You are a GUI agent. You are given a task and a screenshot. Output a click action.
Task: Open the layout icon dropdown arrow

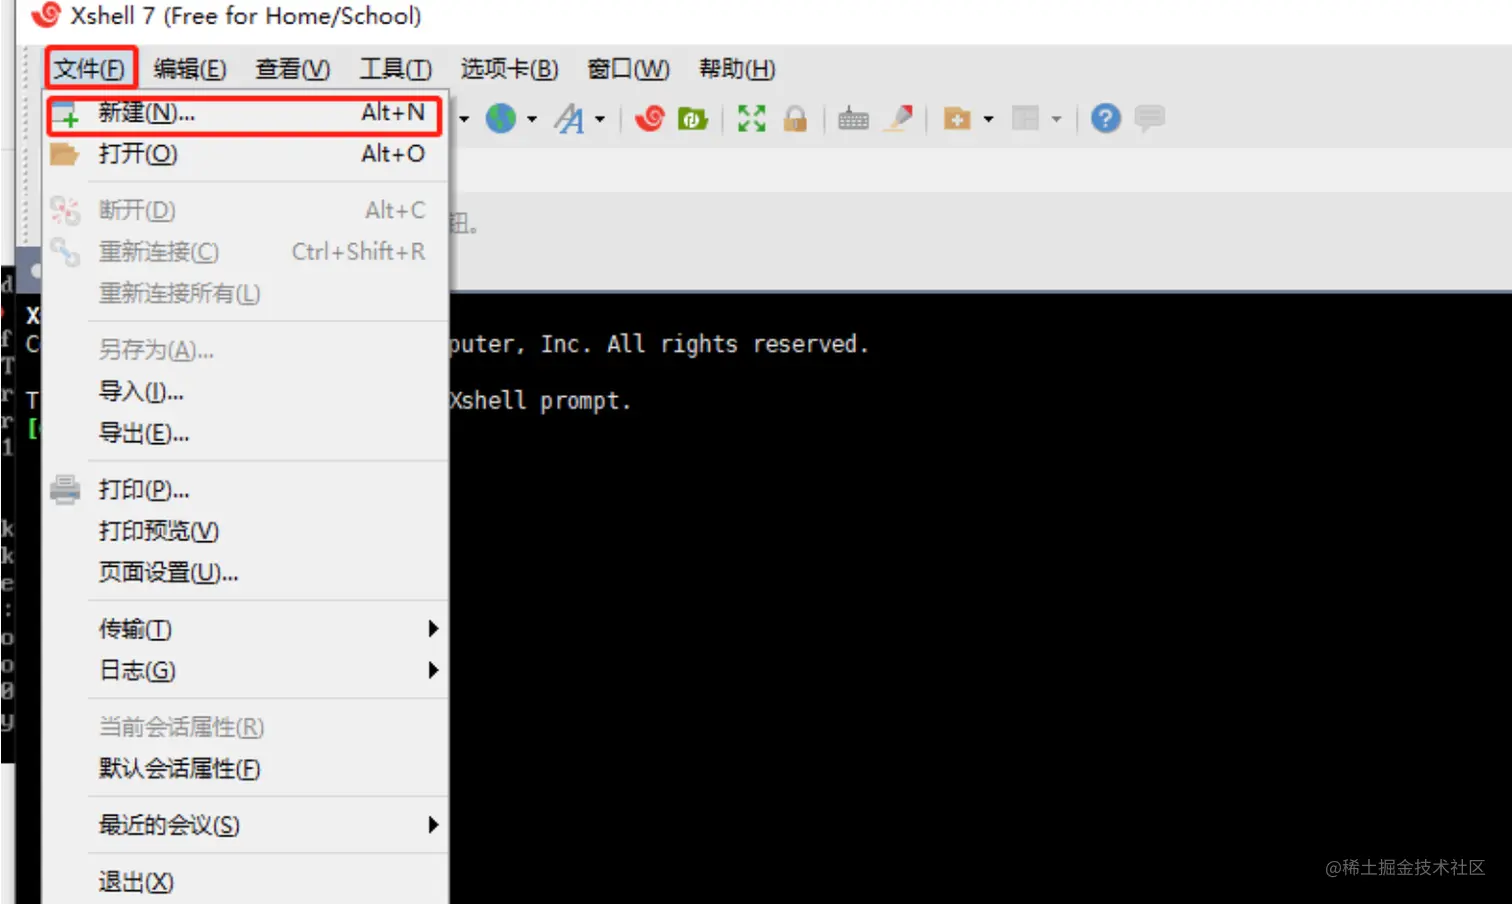(1056, 119)
